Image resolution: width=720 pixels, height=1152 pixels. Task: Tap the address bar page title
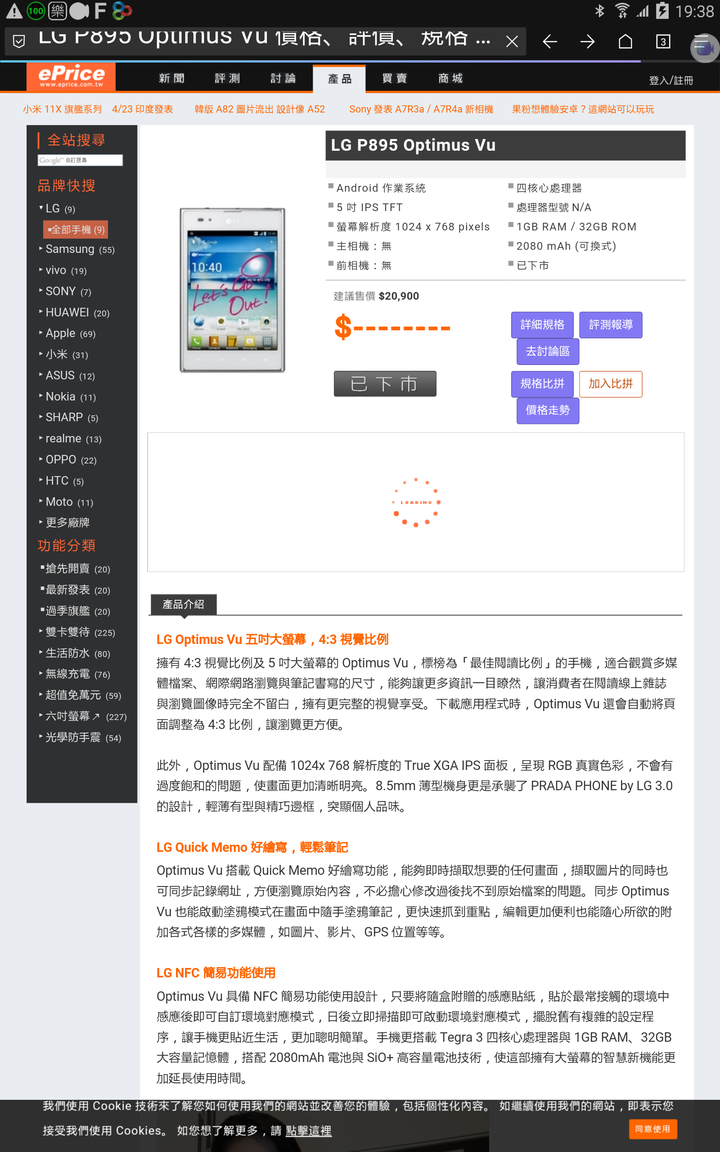click(x=264, y=38)
